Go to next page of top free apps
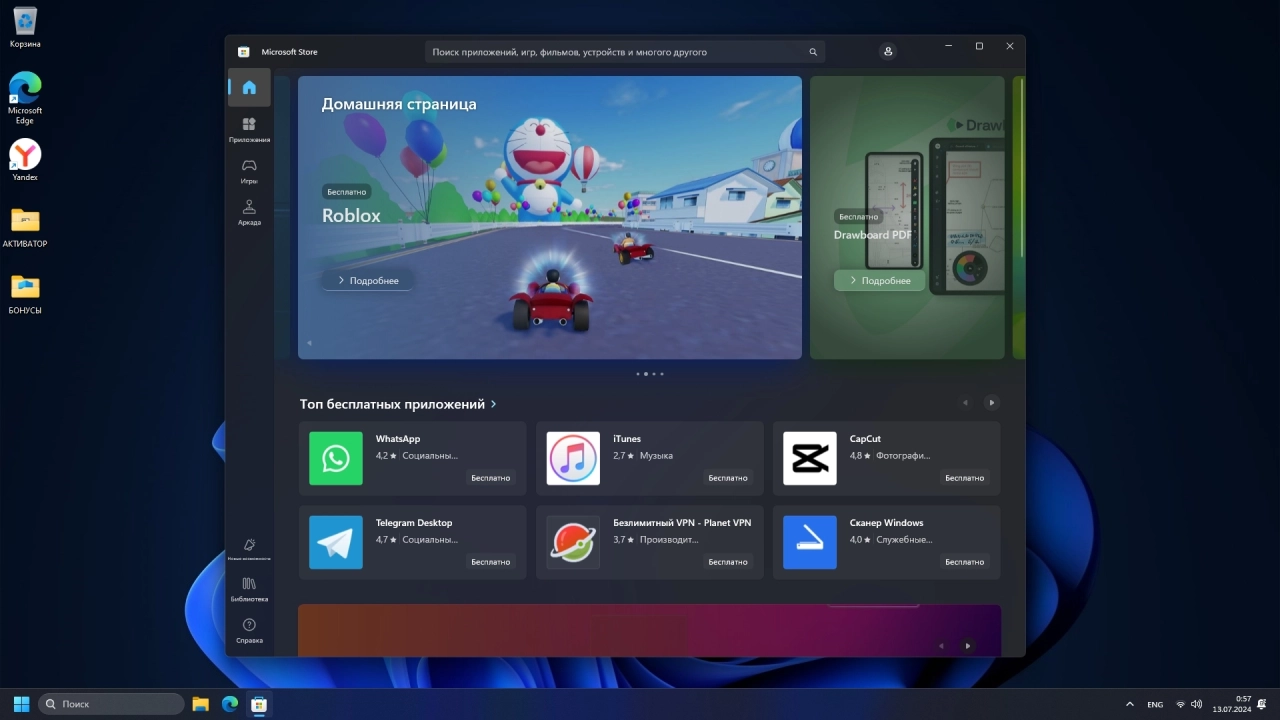 click(x=991, y=403)
